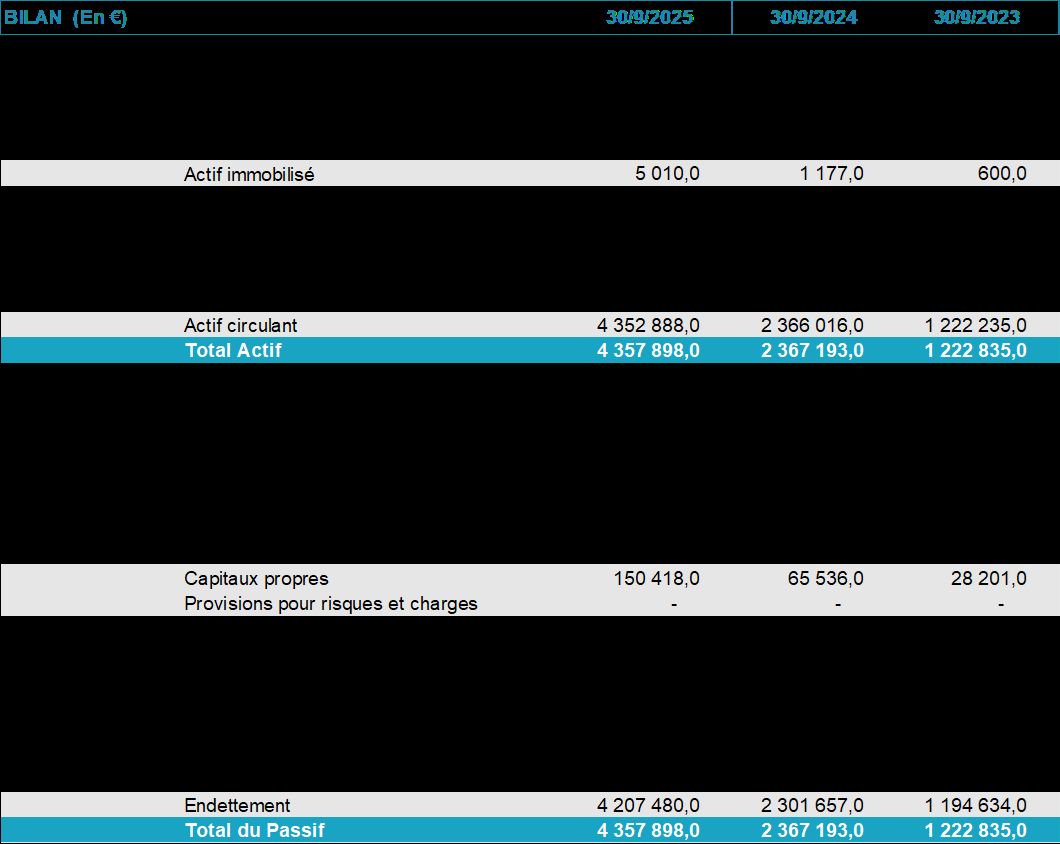The height and width of the screenshot is (844, 1060).
Task: Click the 30/9/2024 column header
Action: tap(813, 18)
